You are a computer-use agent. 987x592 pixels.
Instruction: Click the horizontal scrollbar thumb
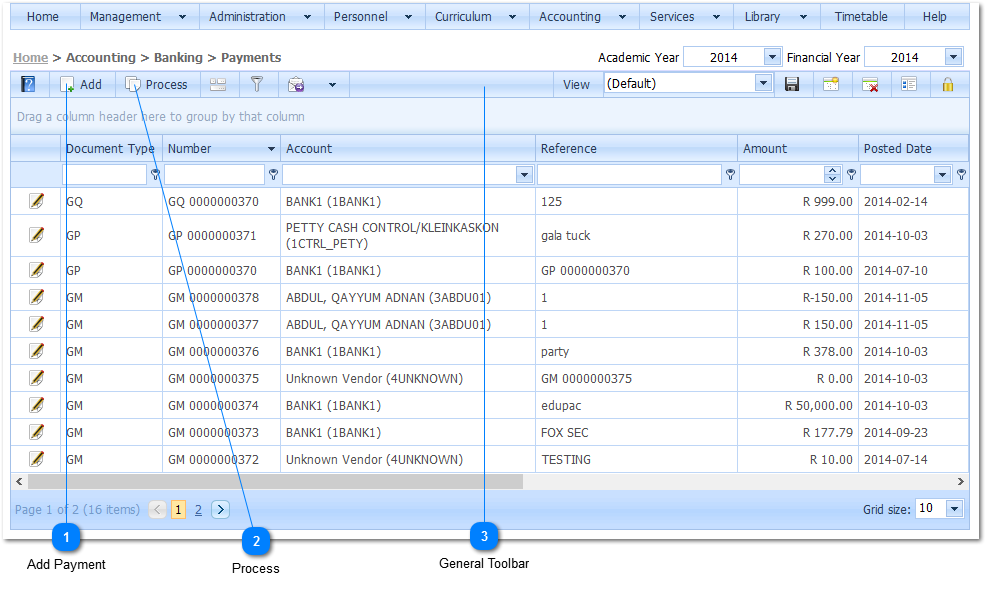click(x=275, y=481)
